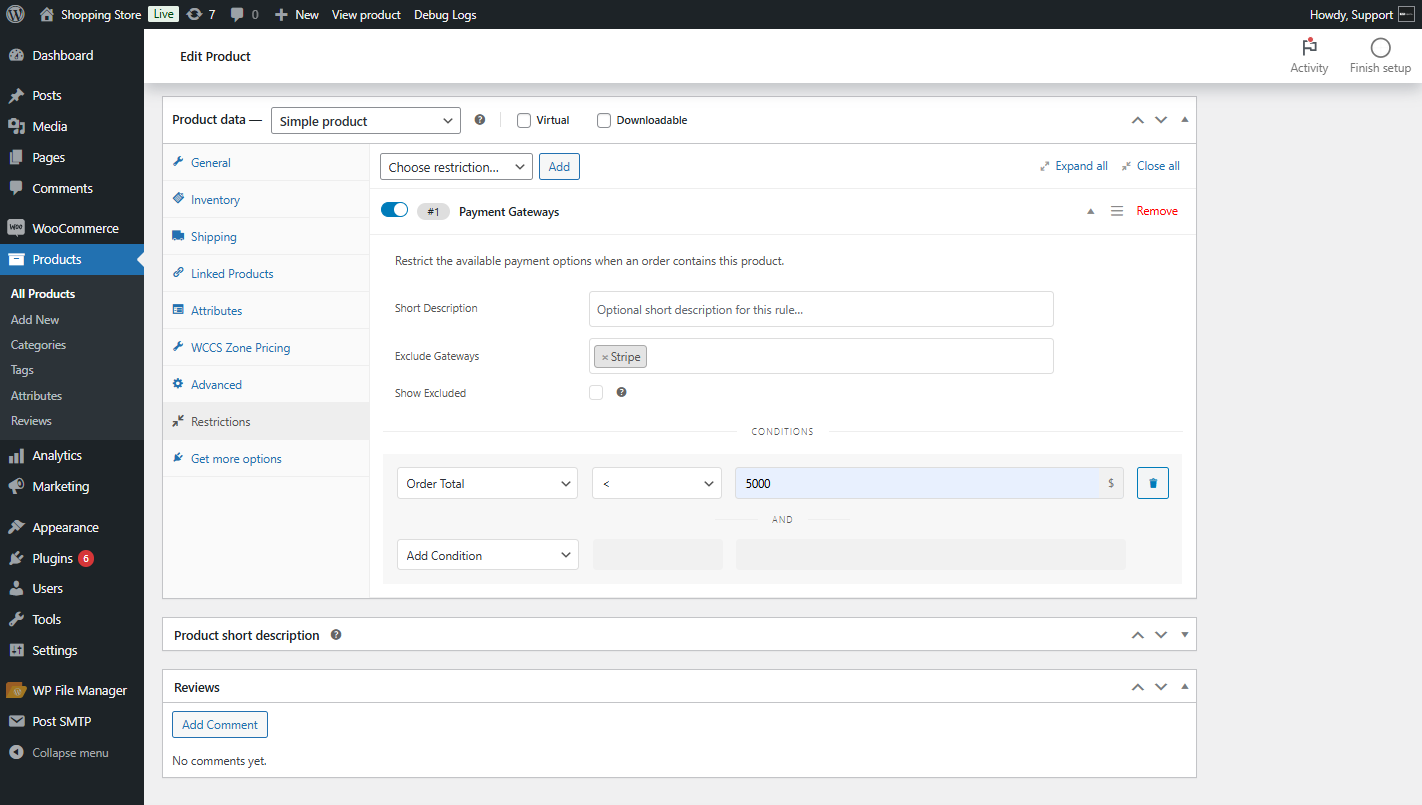Collapse the Payment Gateways rule arrow
This screenshot has width=1422, height=805.
click(x=1091, y=211)
